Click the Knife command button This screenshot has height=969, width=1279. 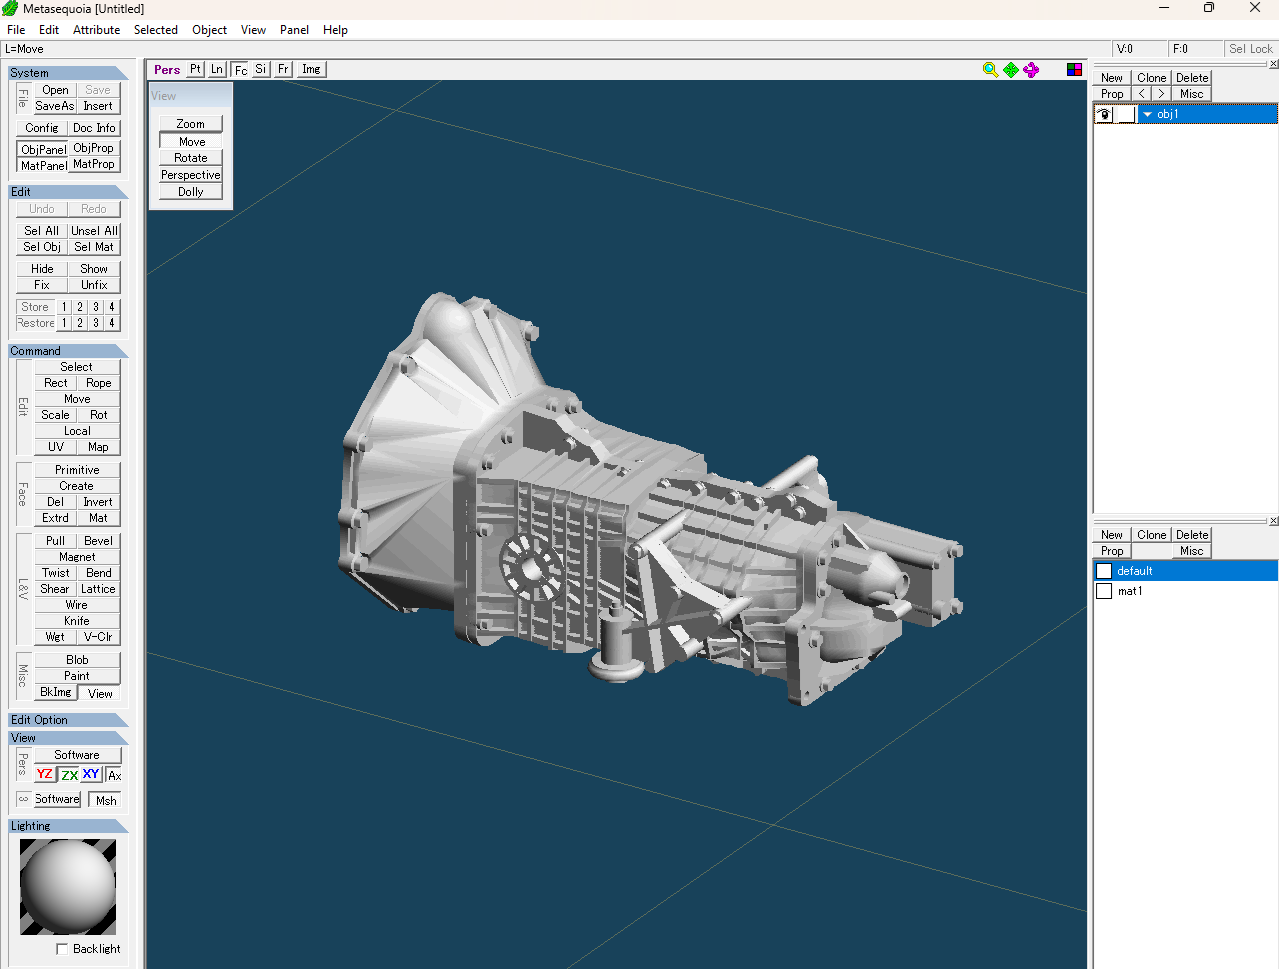tap(77, 621)
